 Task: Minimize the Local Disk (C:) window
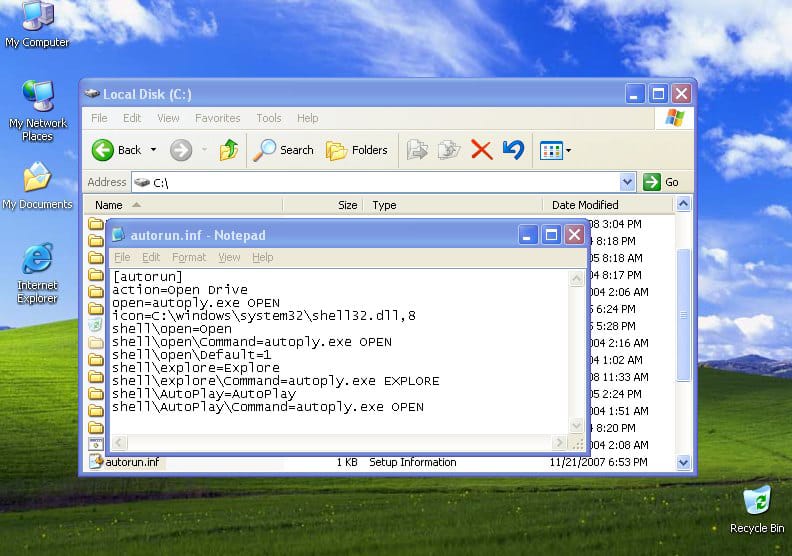tap(634, 93)
